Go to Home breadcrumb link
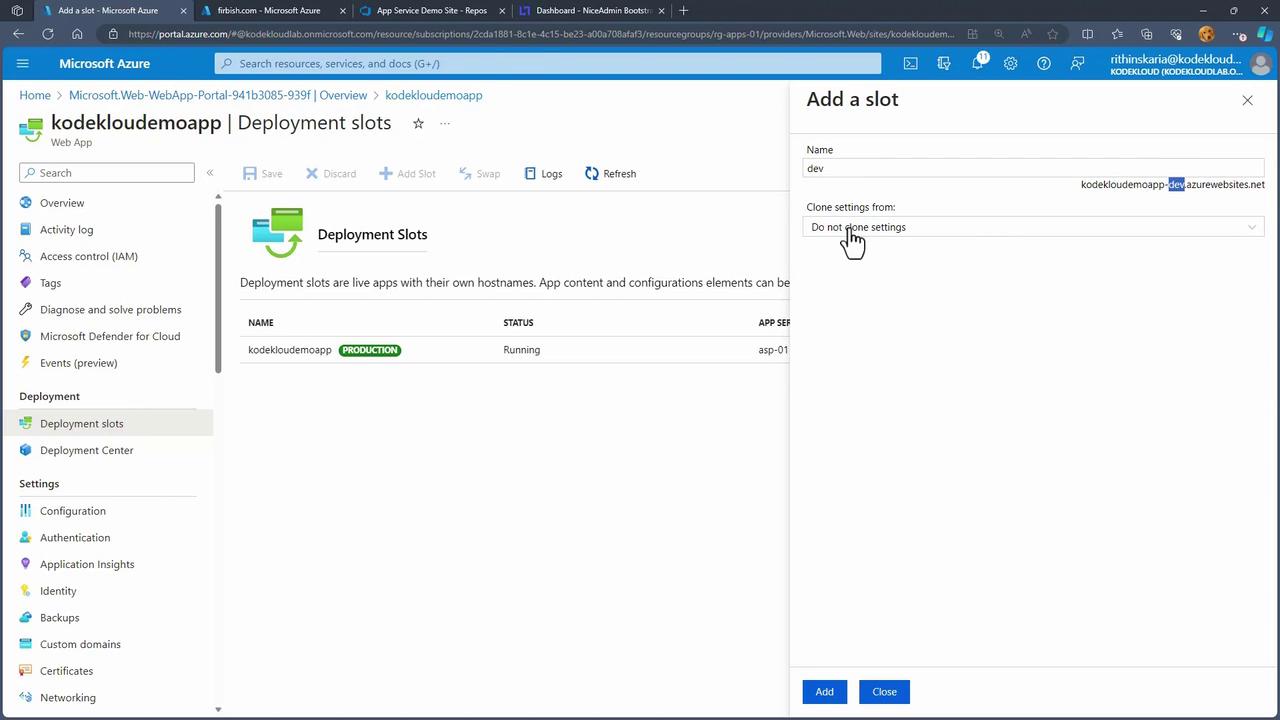The width and height of the screenshot is (1280, 720). coord(35,95)
